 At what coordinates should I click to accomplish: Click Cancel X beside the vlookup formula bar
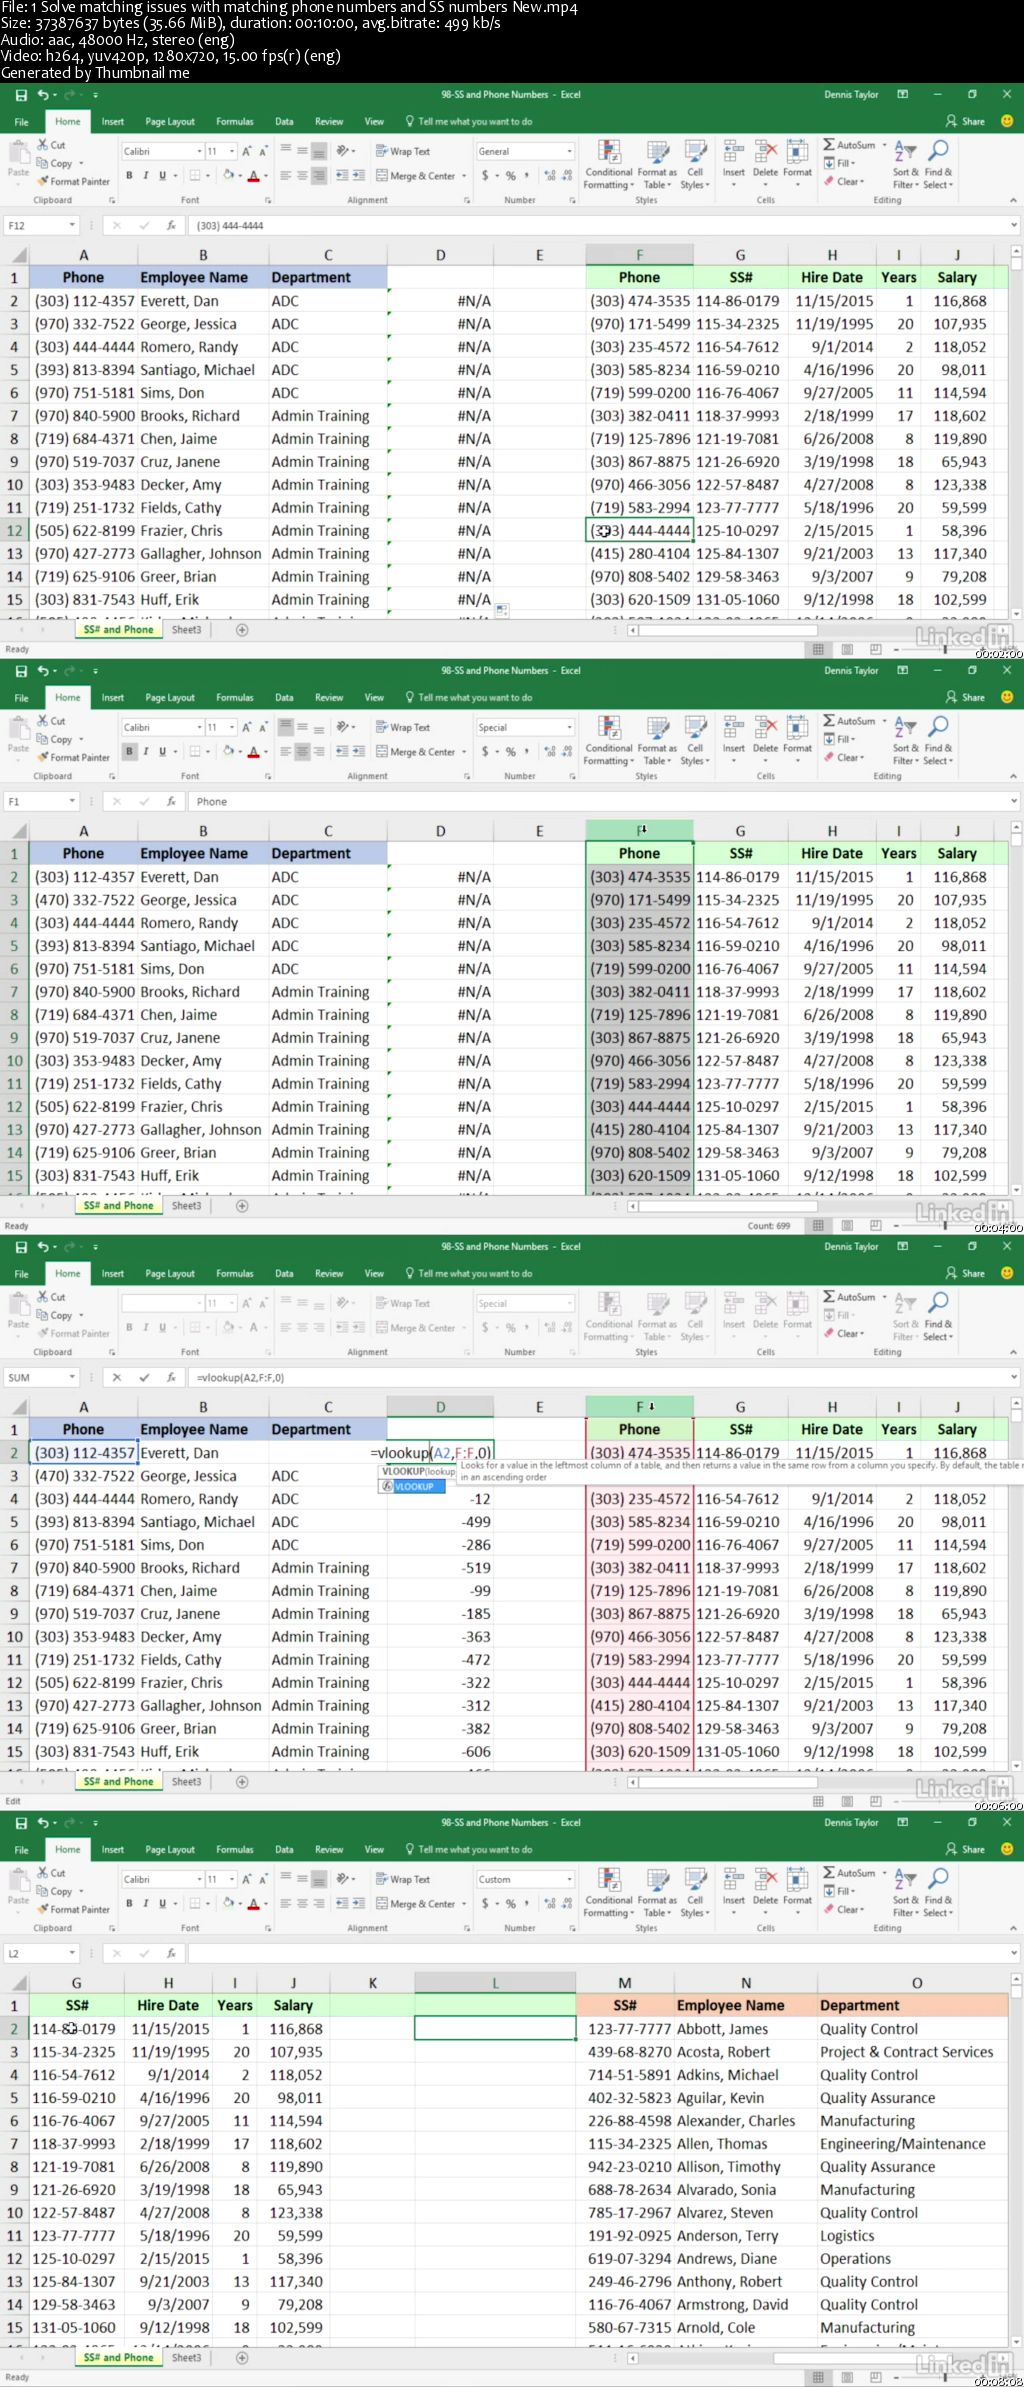(116, 1377)
